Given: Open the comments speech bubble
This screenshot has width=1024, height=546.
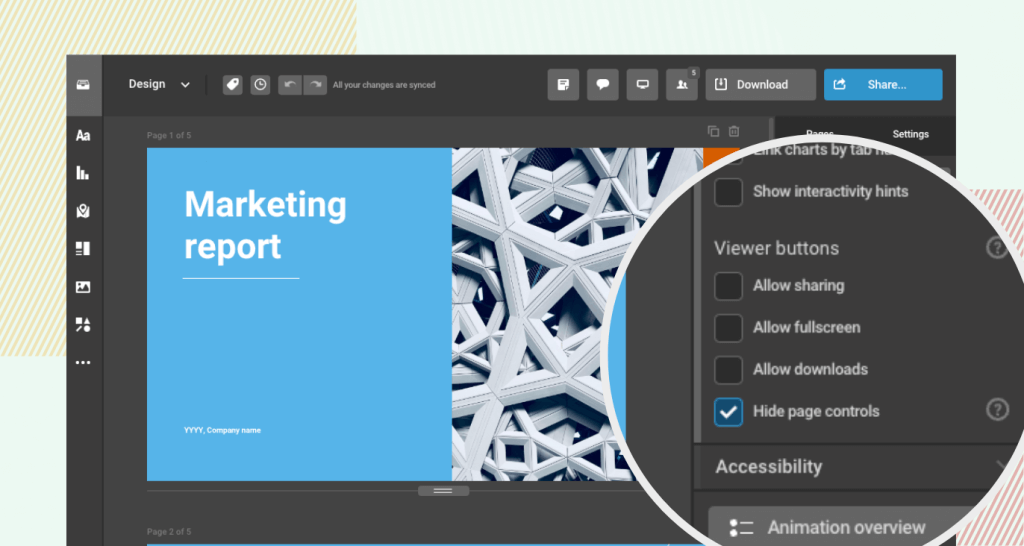Looking at the screenshot, I should (x=603, y=85).
